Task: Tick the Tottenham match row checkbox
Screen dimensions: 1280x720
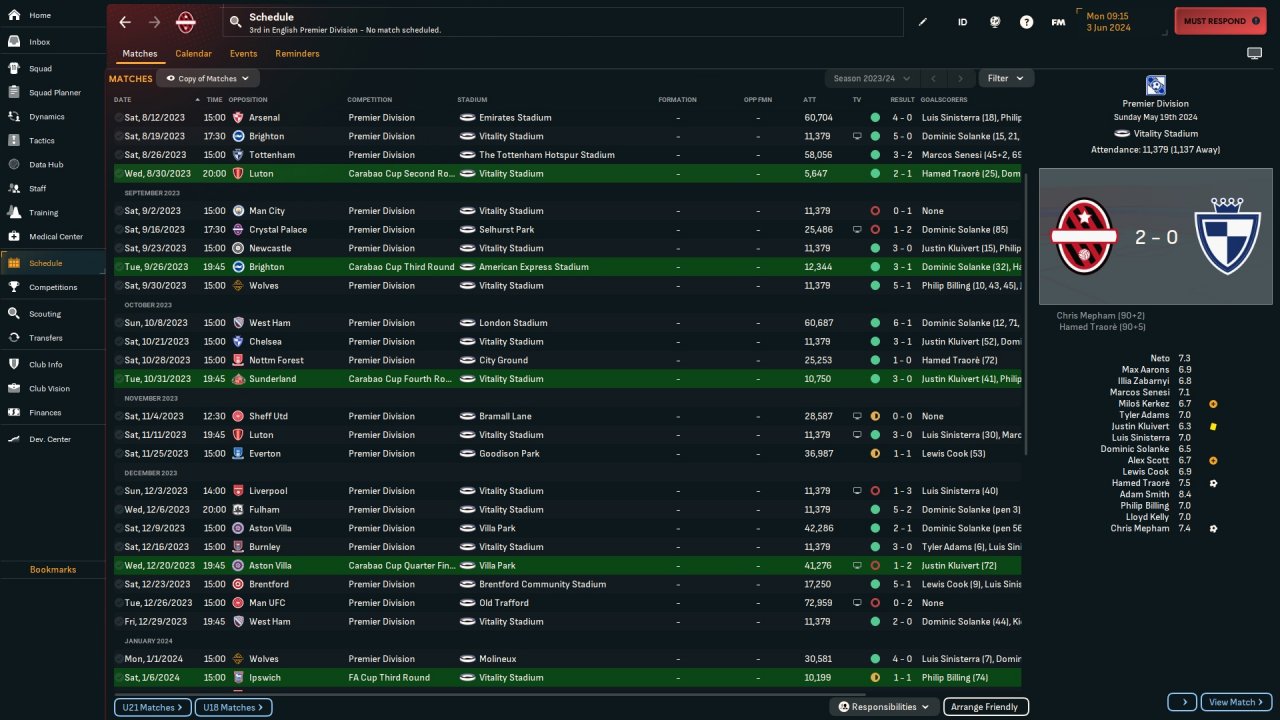Action: (119, 155)
